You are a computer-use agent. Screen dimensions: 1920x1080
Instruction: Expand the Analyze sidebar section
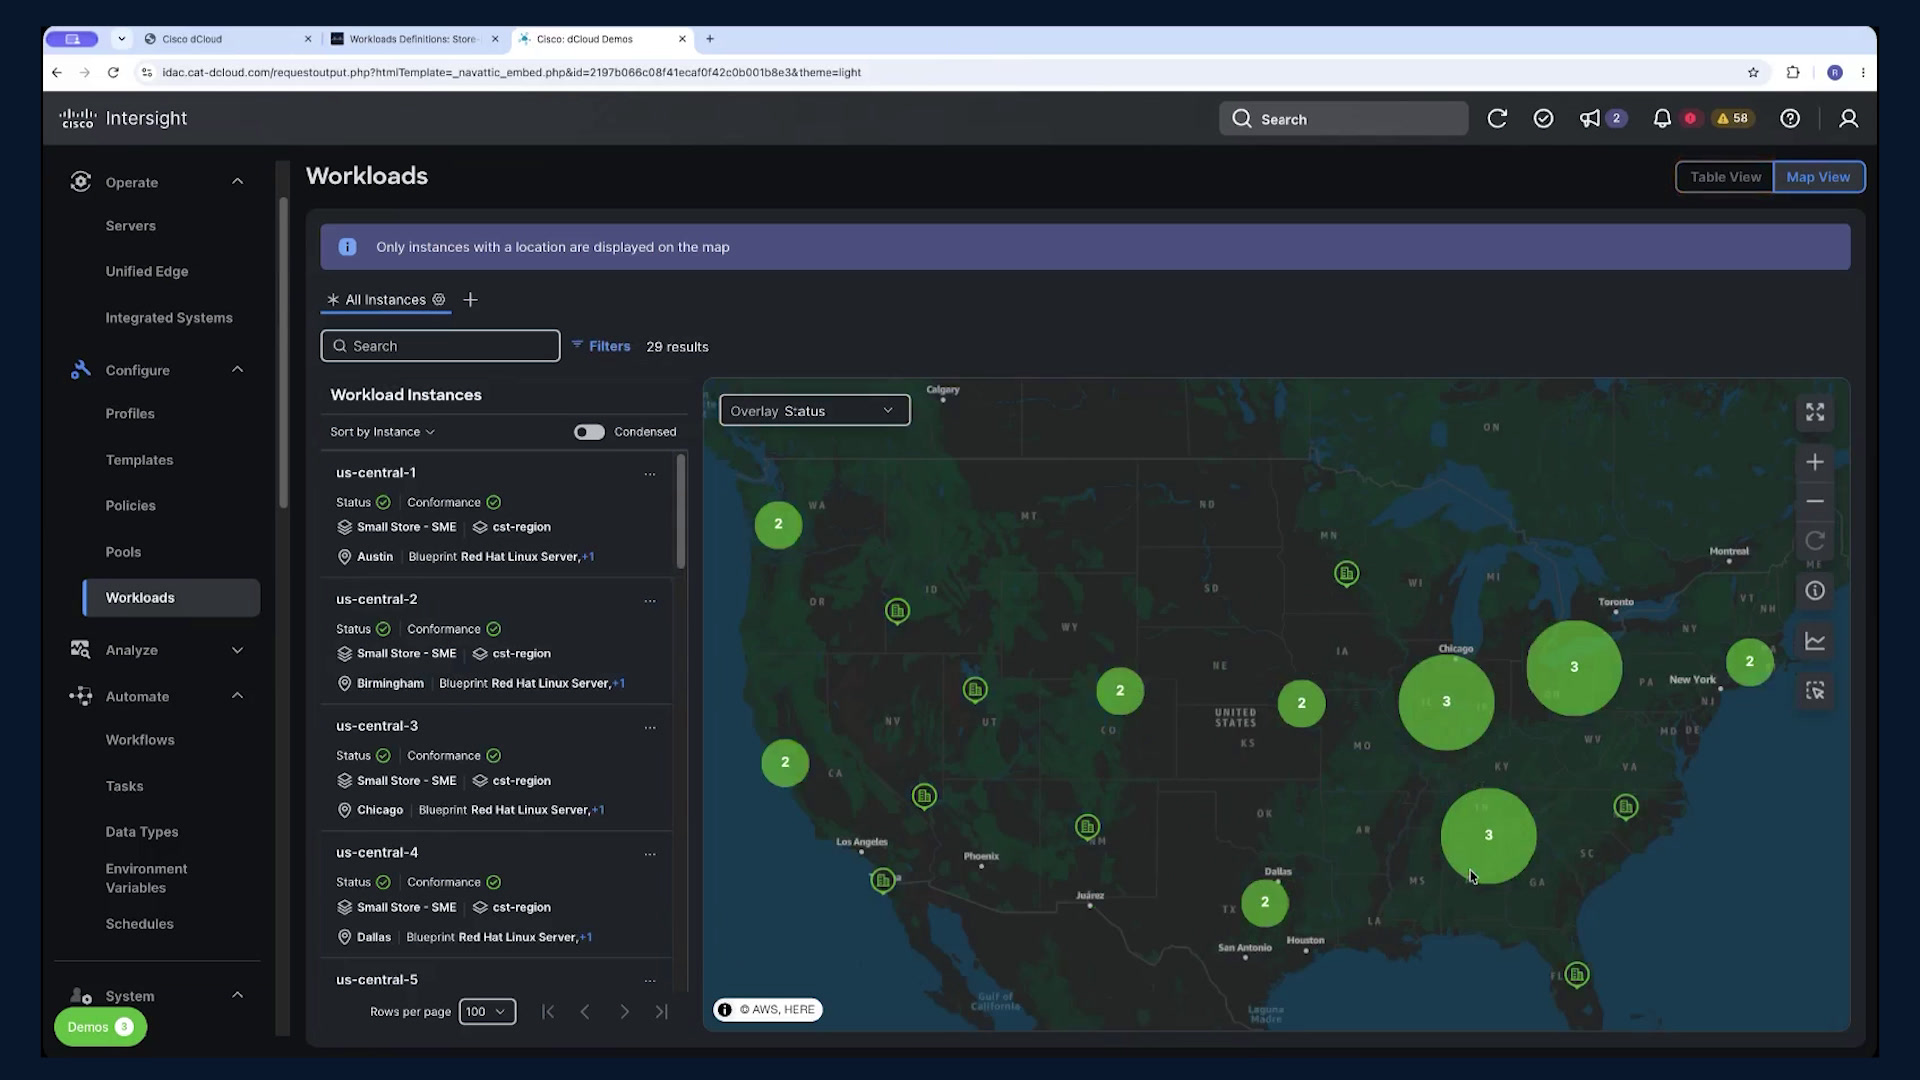(158, 650)
